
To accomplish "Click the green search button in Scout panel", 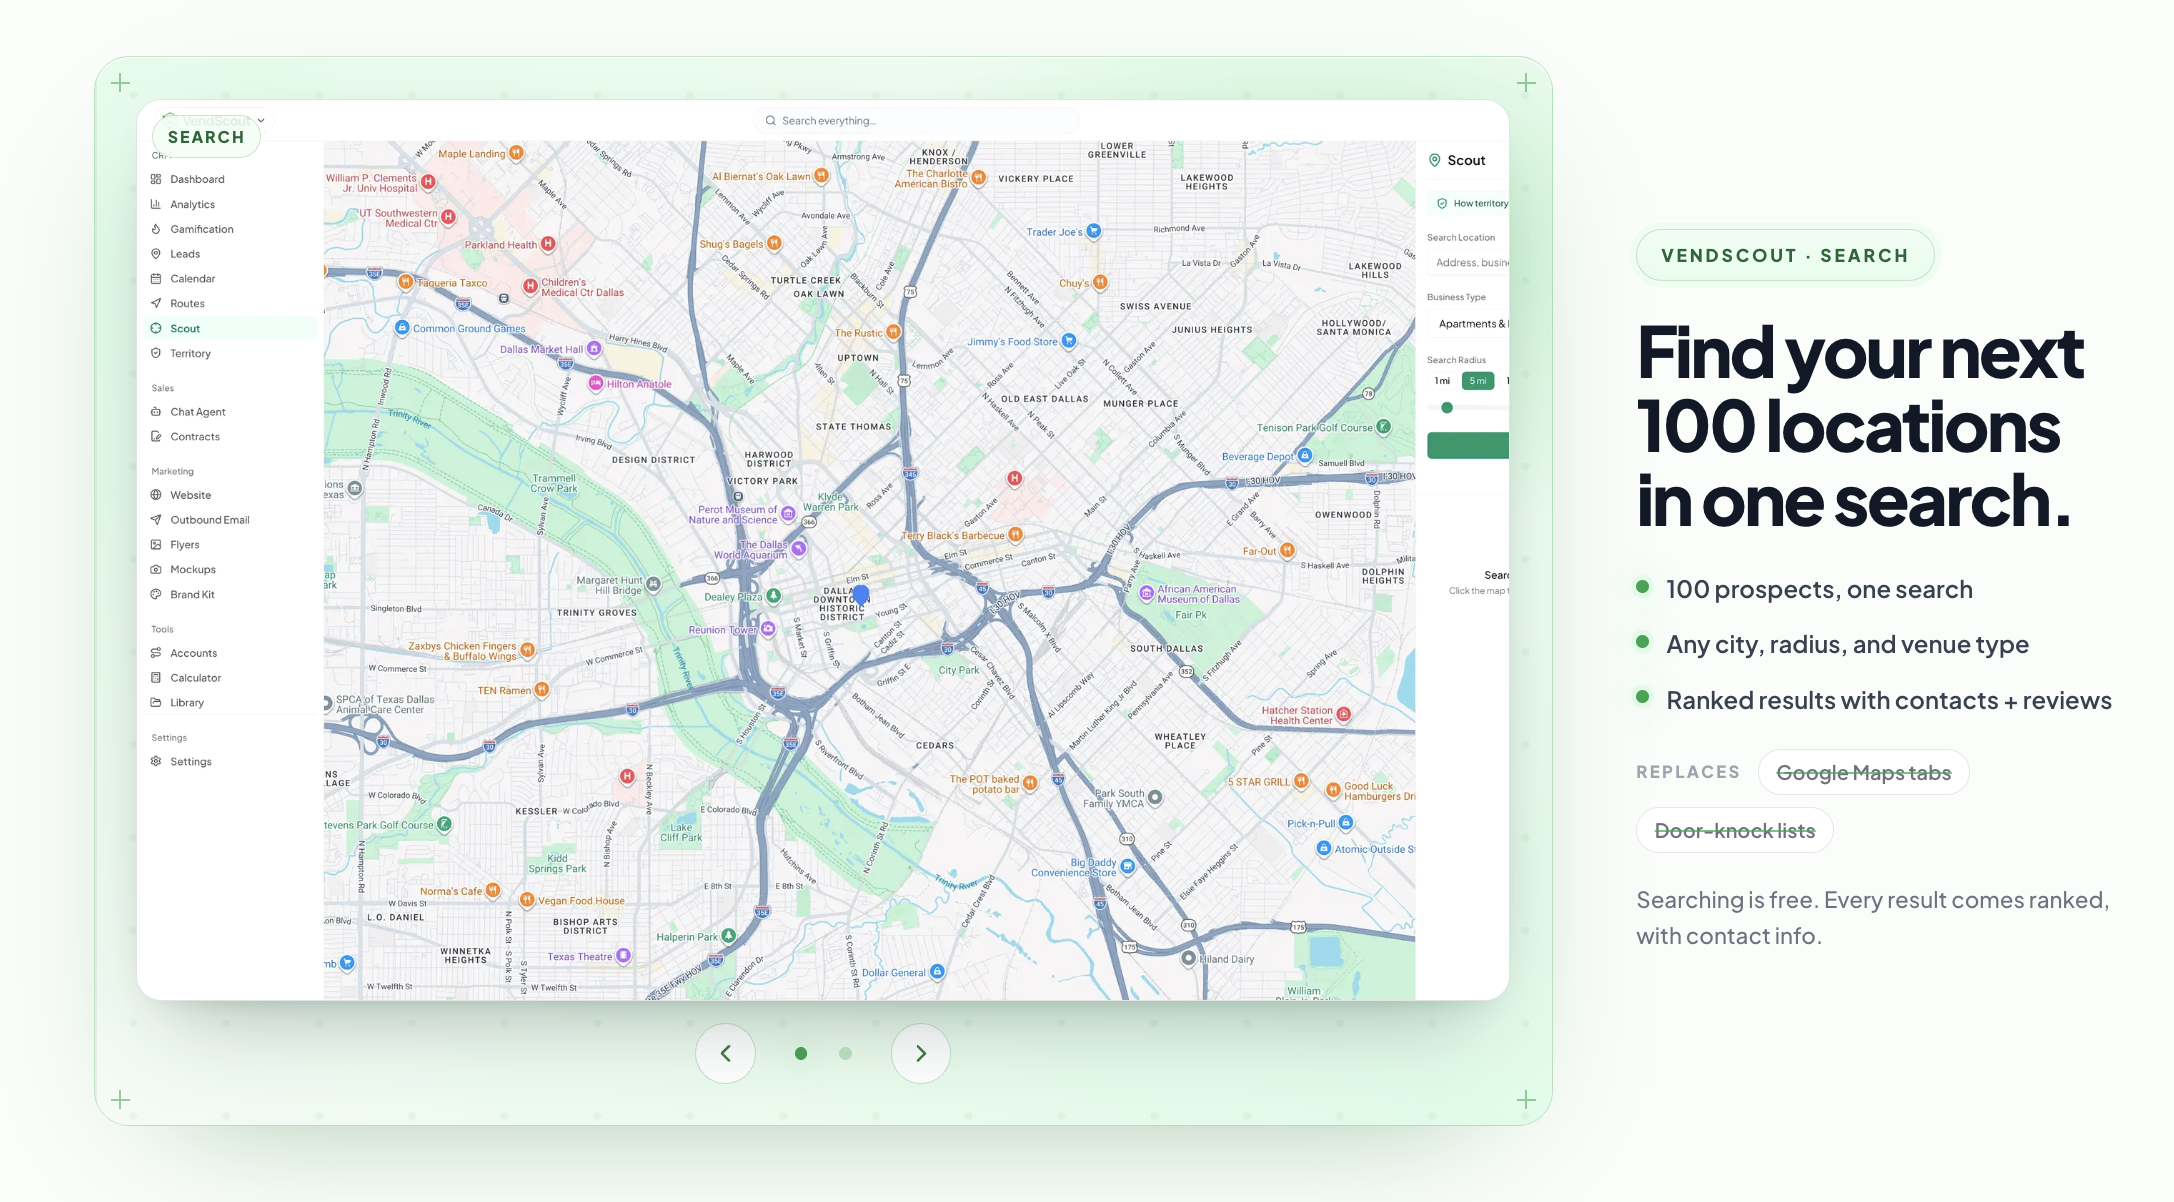I will click(1468, 446).
